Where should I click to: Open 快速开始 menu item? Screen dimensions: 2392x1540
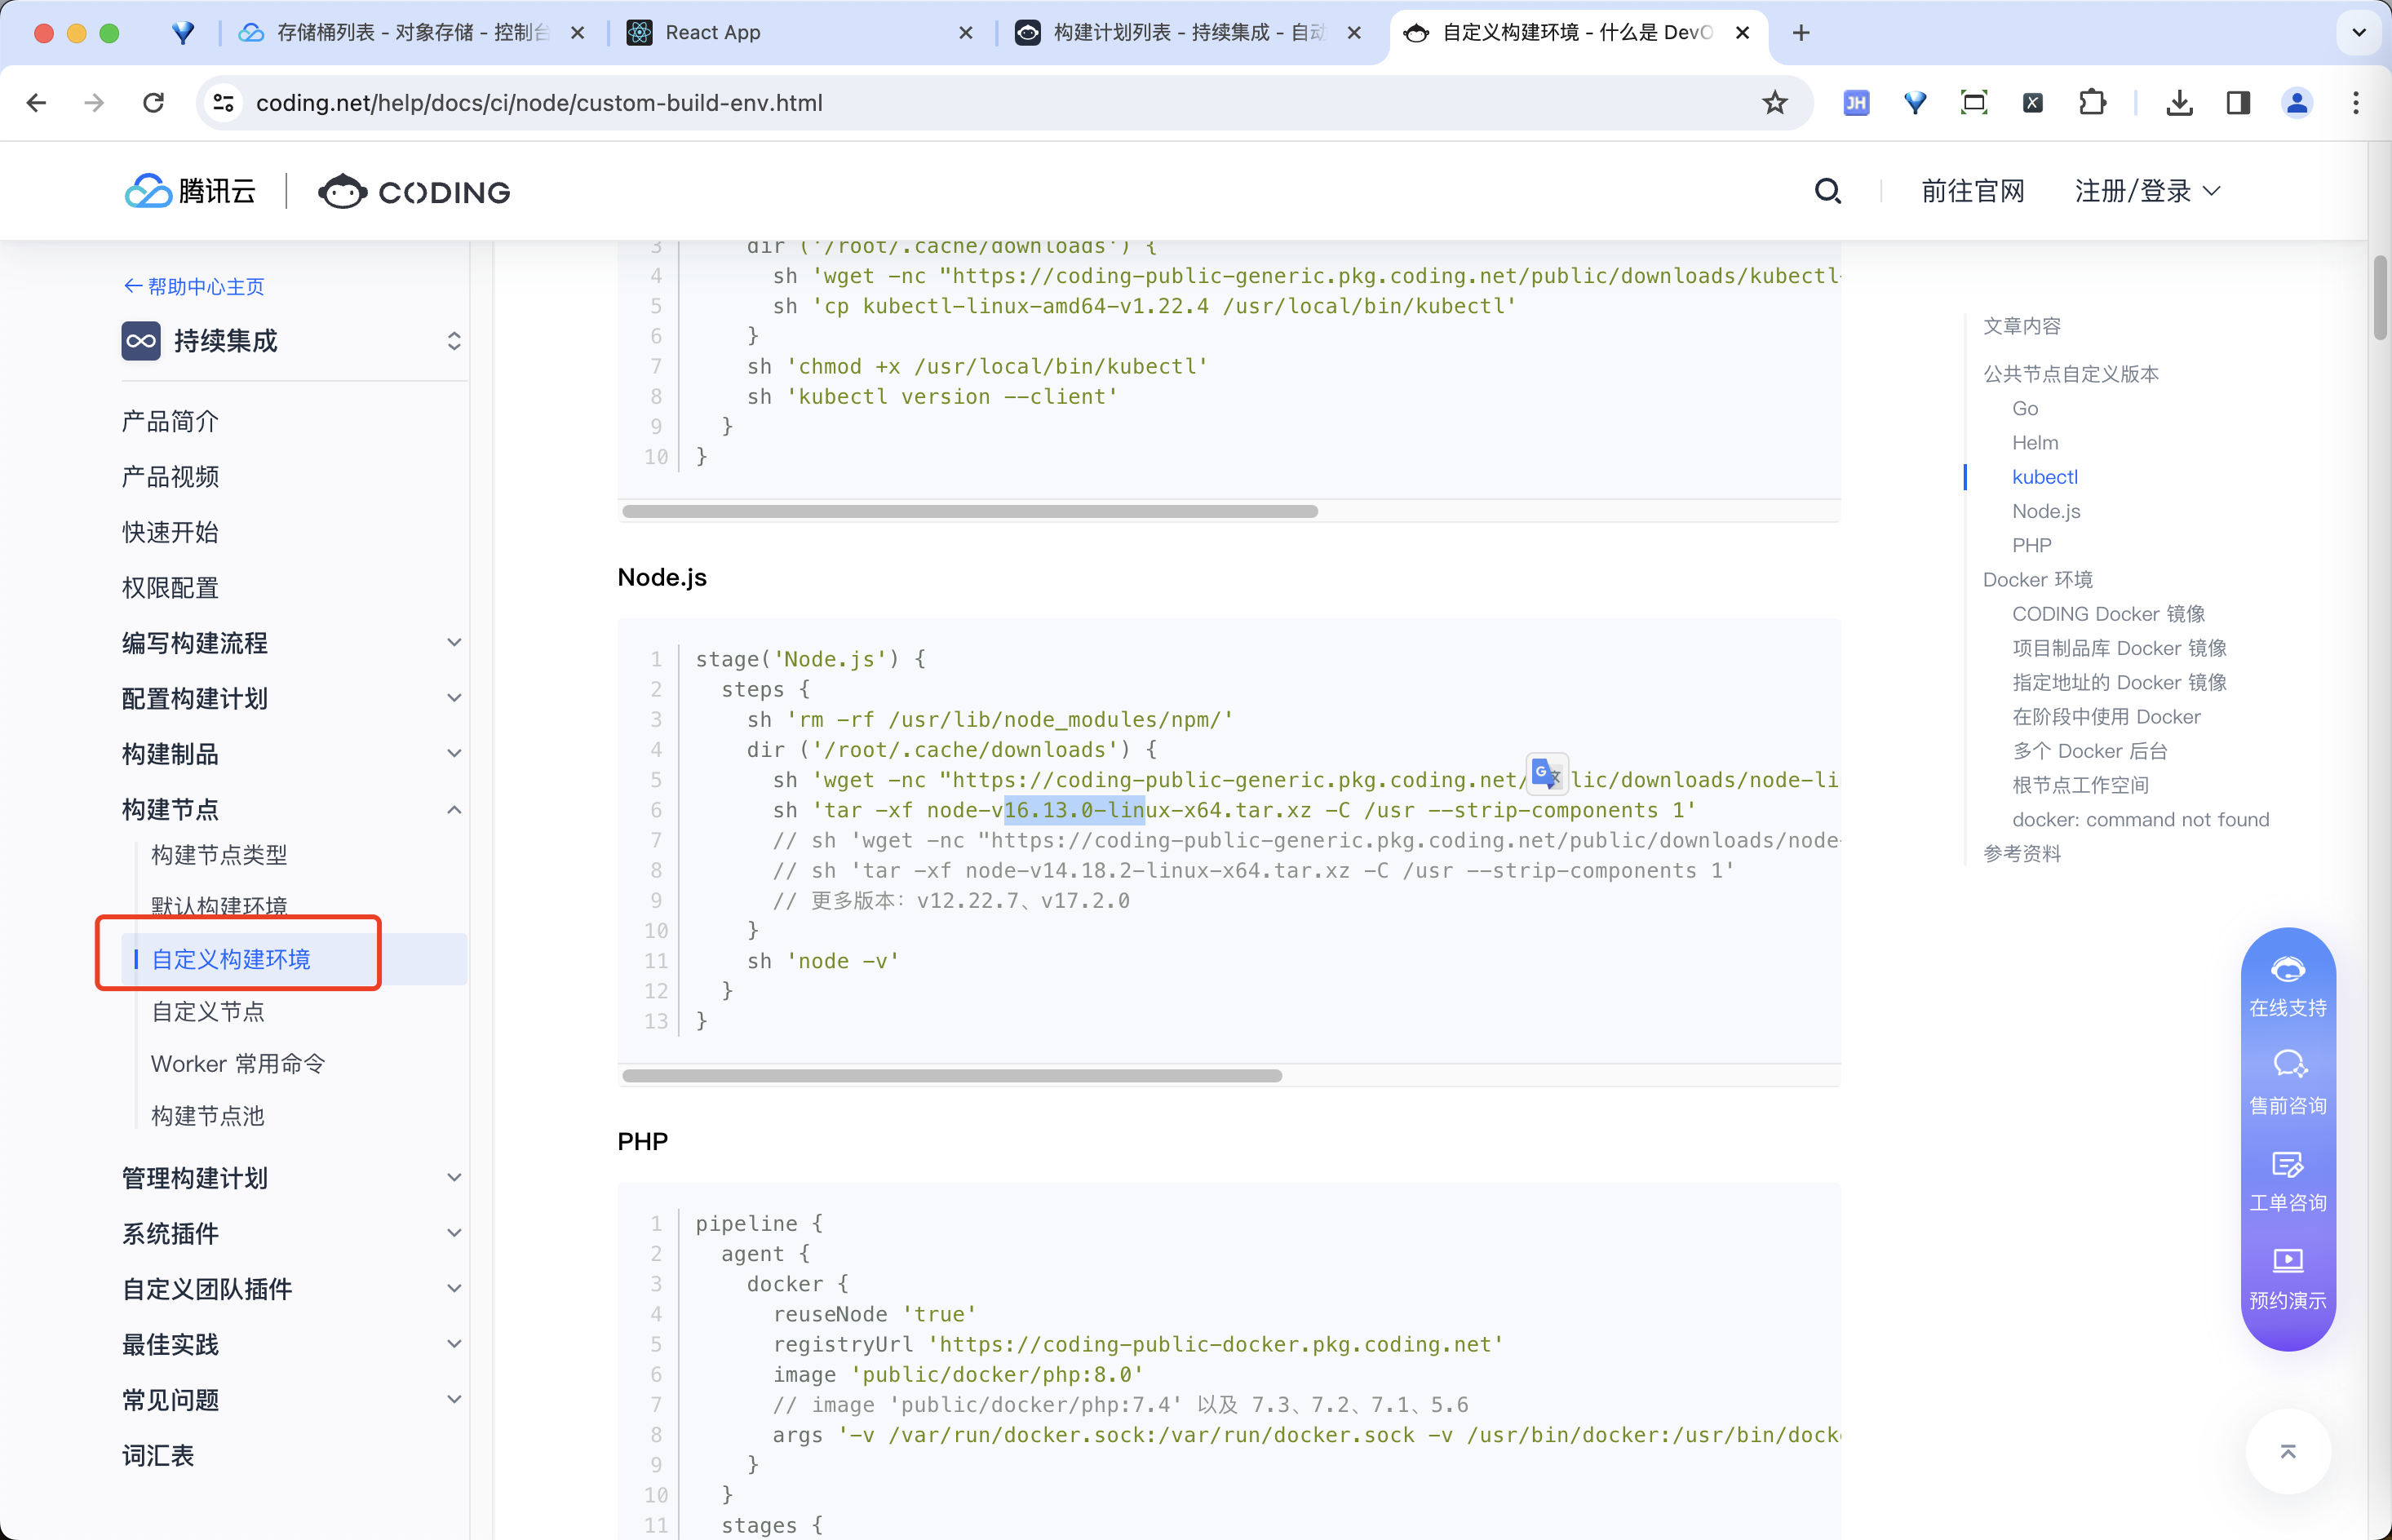coord(170,532)
